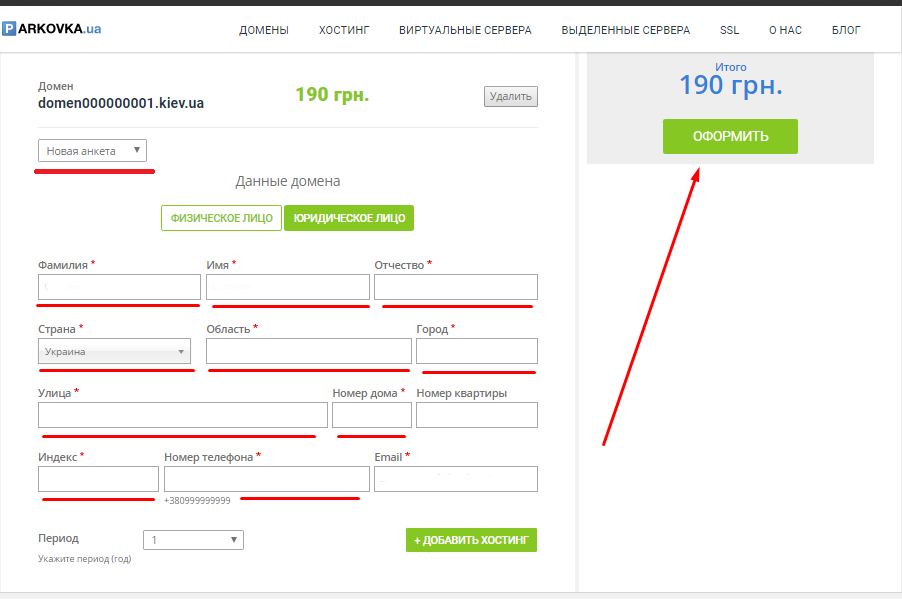Click the Номер телефона input field

point(266,479)
